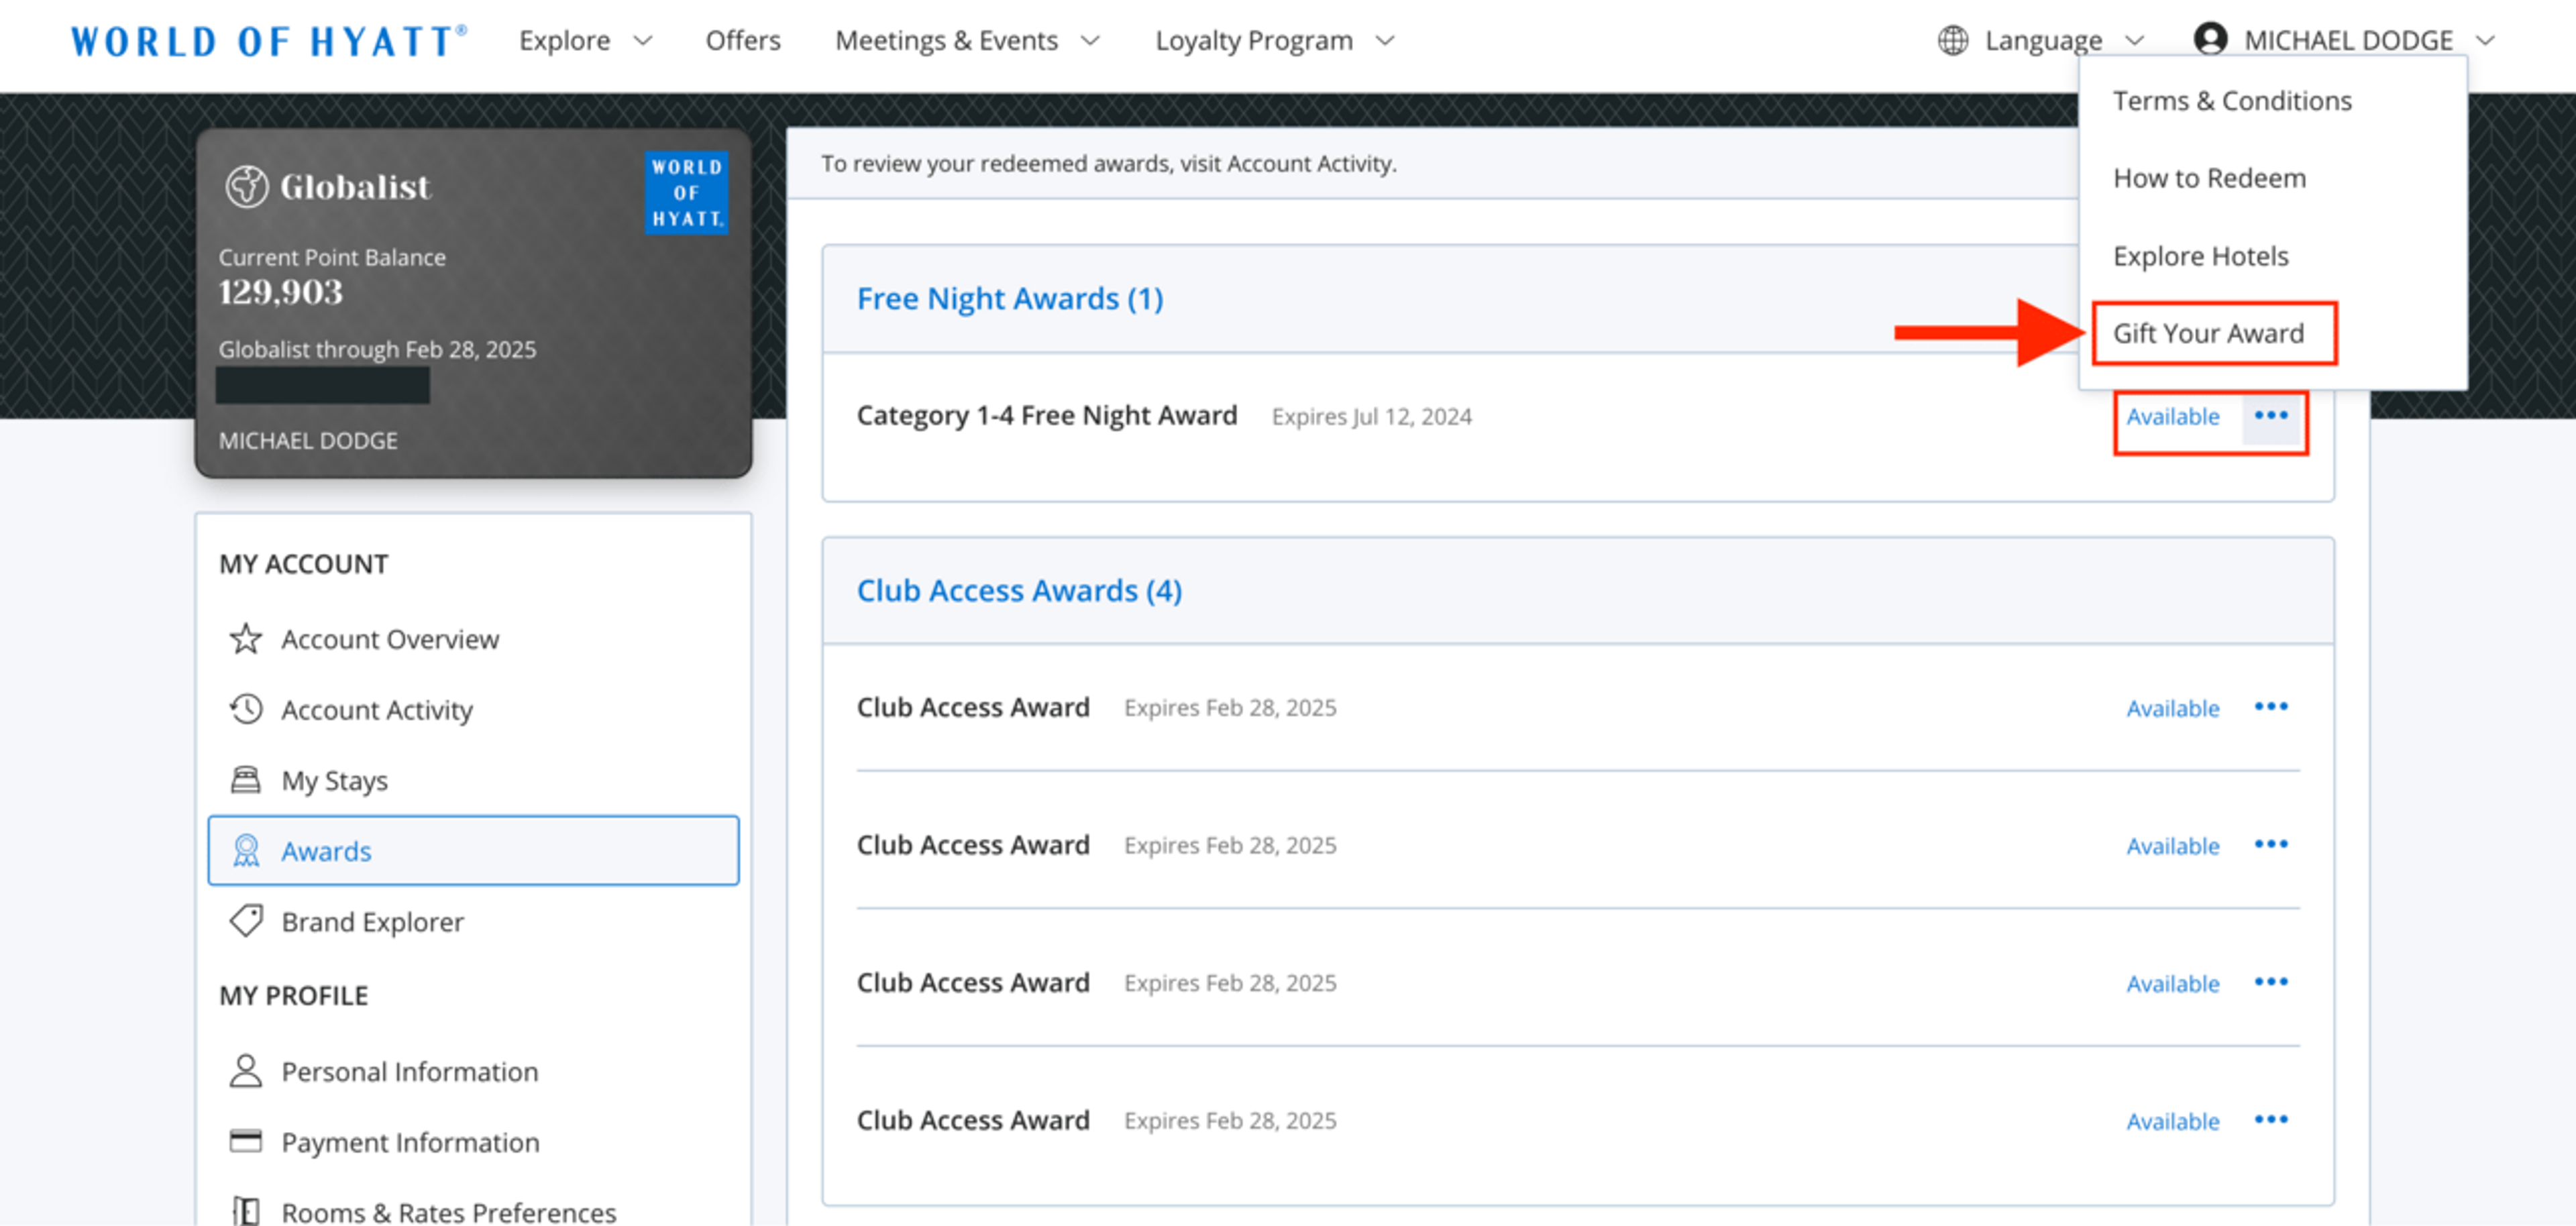The width and height of the screenshot is (2576, 1226).
Task: Expand the Explore menu chevron
Action: pos(643,41)
